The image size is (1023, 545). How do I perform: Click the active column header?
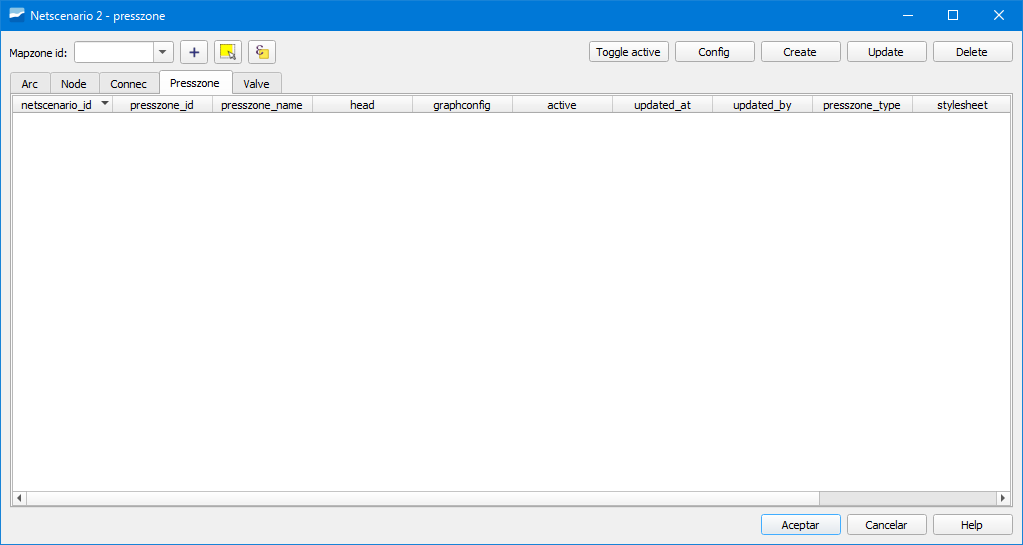click(x=562, y=104)
